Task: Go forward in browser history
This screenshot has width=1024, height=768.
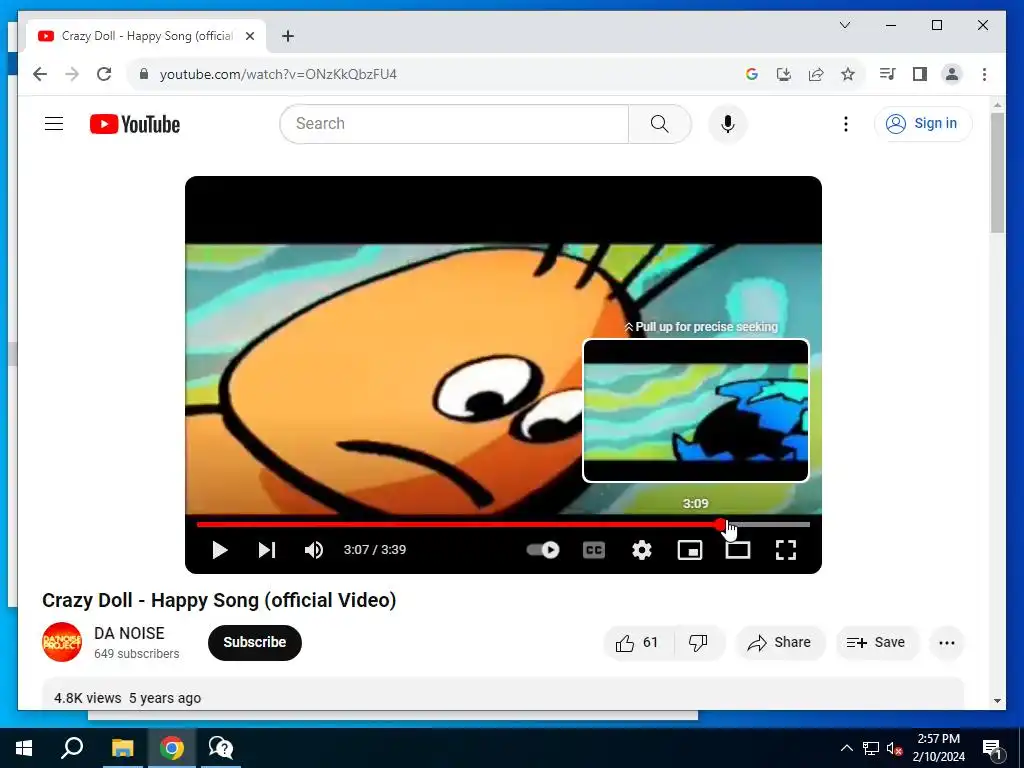Action: (x=72, y=74)
